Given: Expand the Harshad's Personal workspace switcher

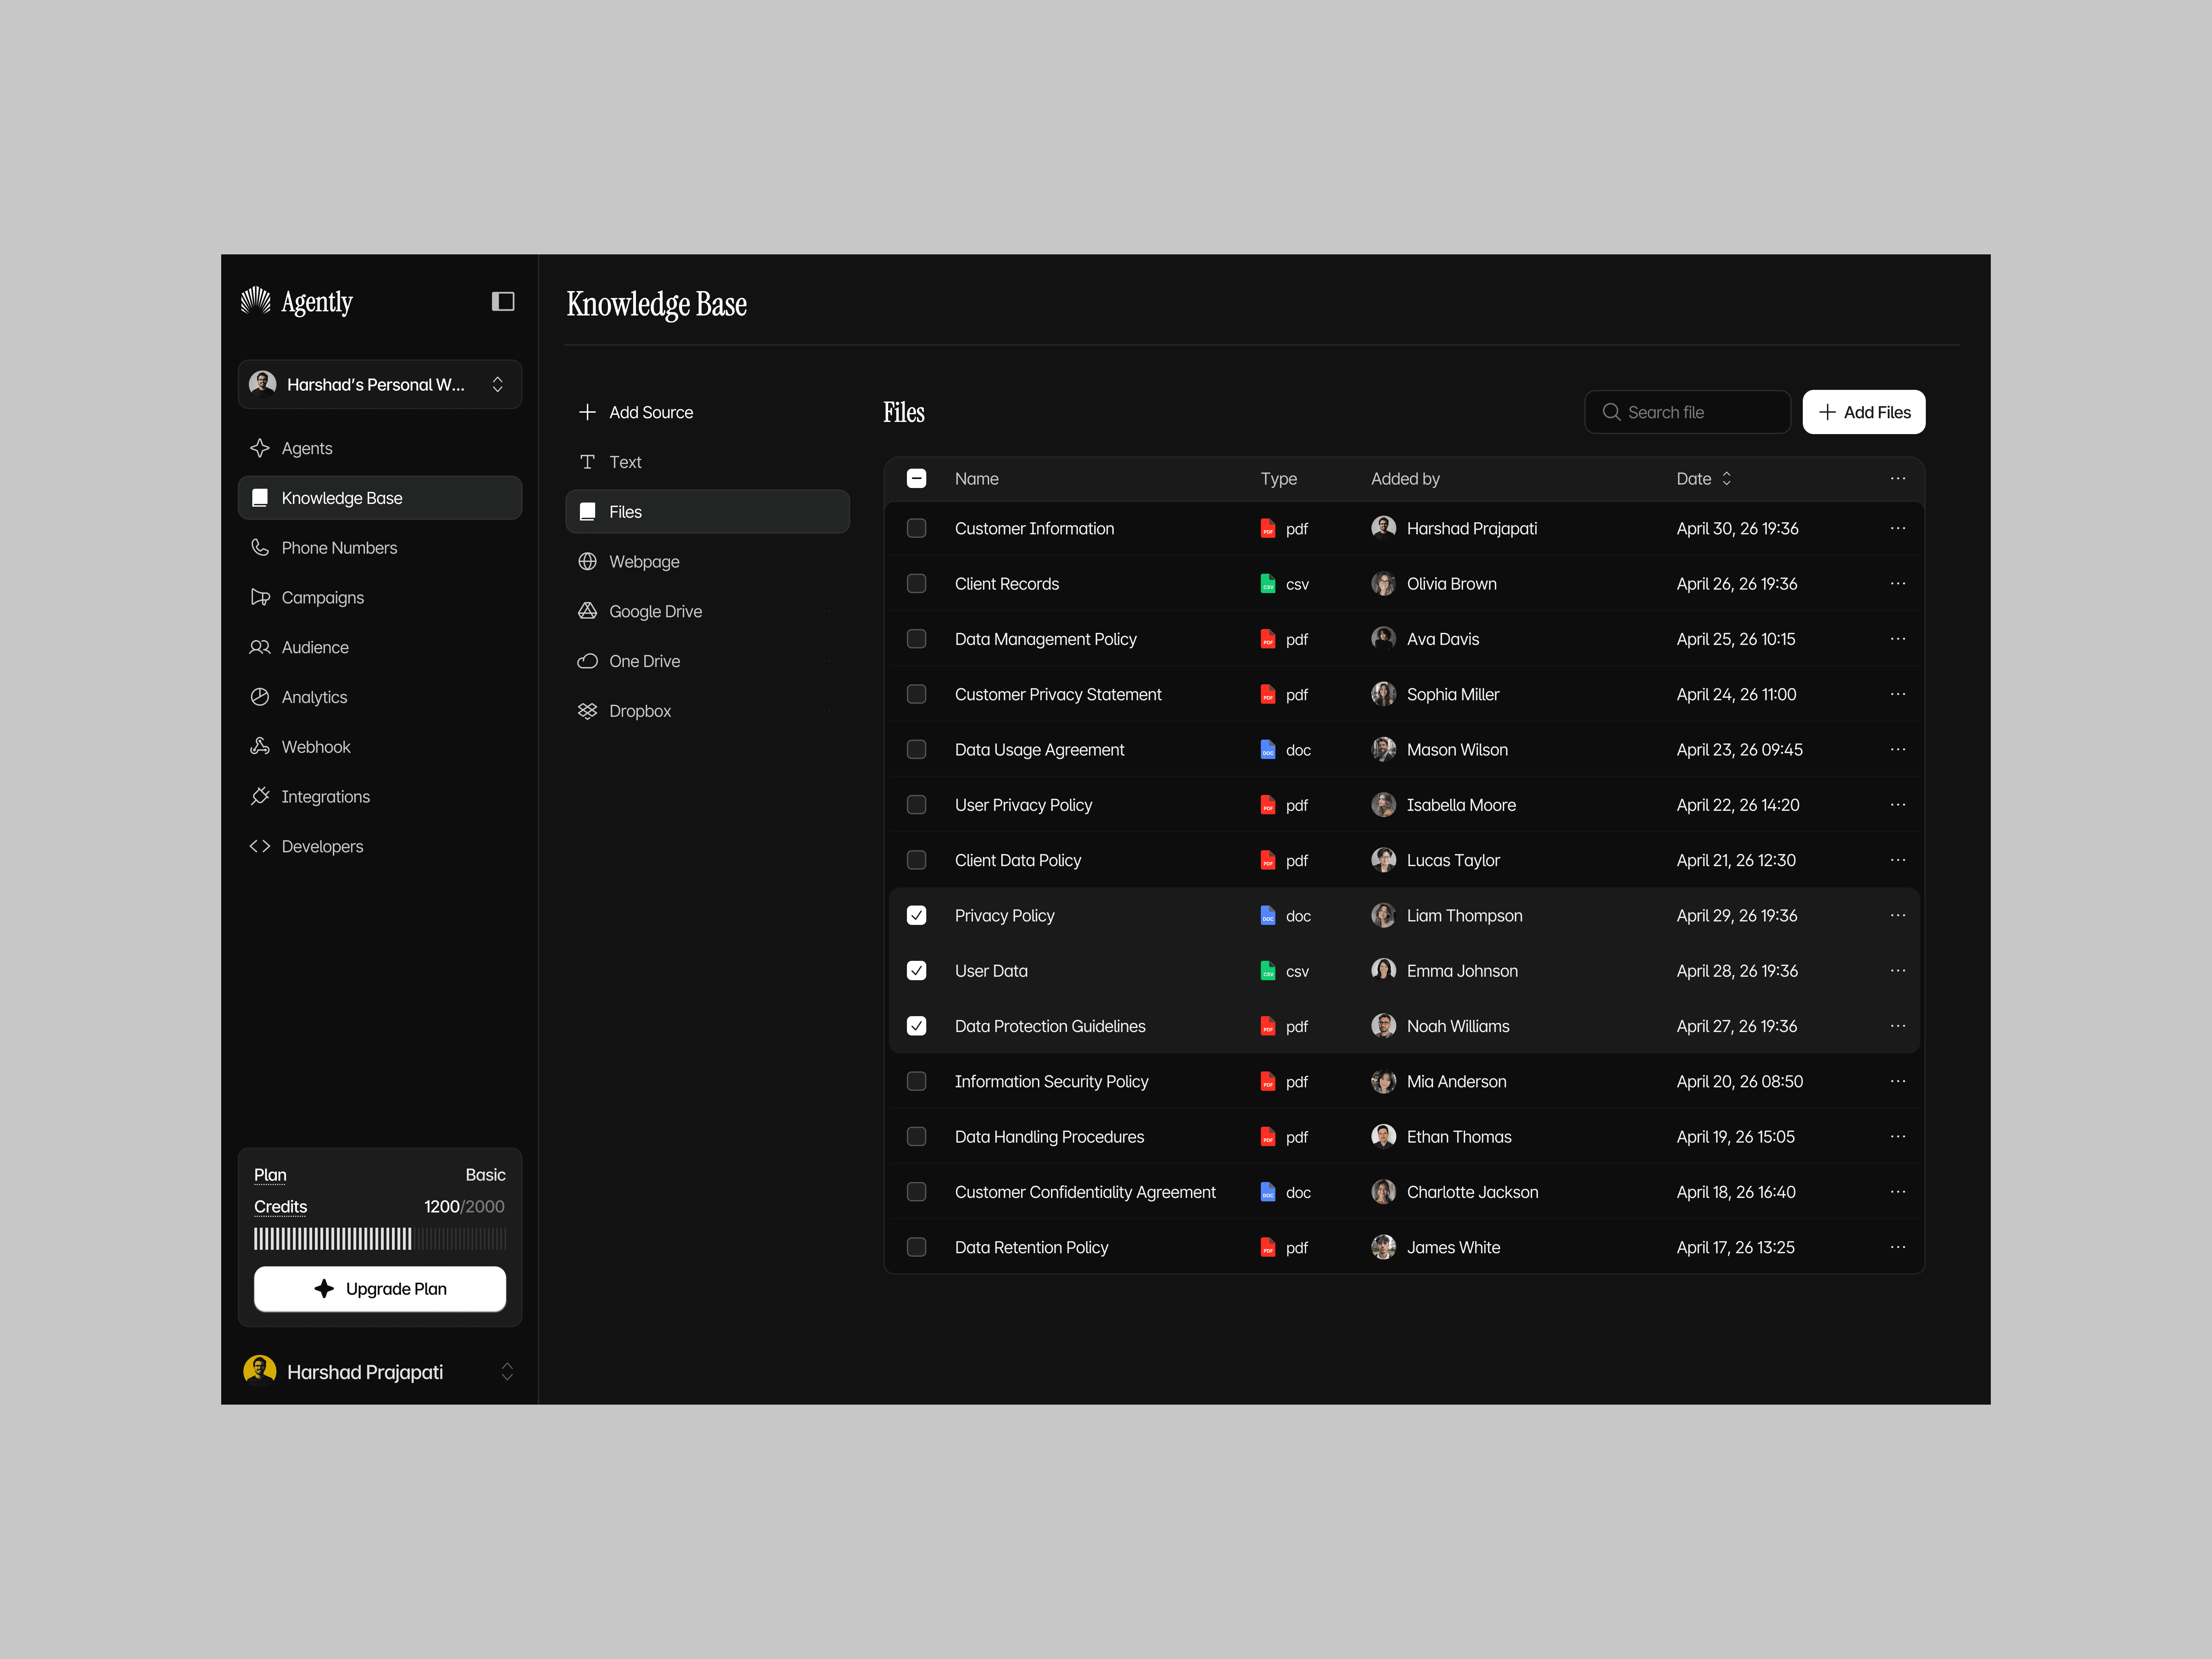Looking at the screenshot, I should click(x=380, y=384).
